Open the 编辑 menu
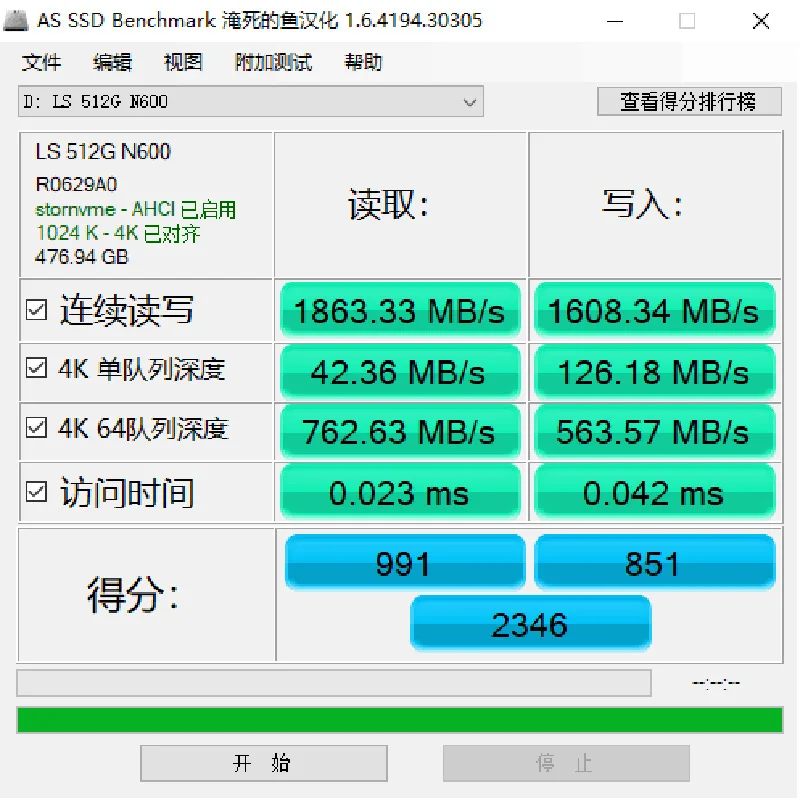Image resolution: width=800 pixels, height=798 pixels. coord(112,62)
